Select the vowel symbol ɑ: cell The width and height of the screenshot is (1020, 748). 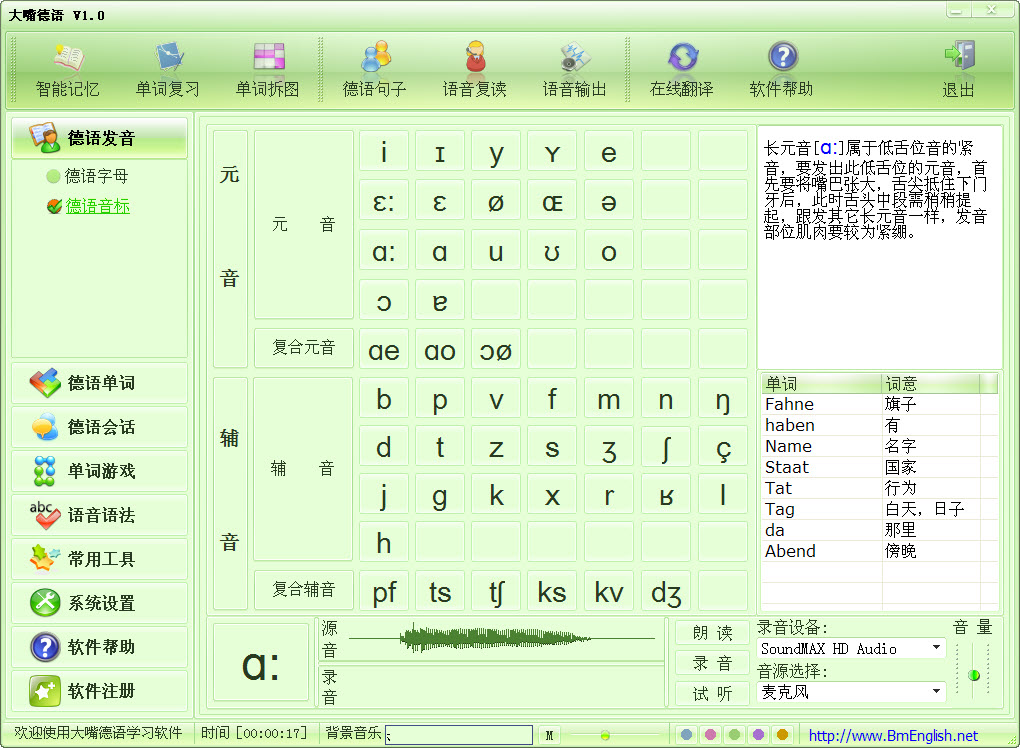[384, 252]
